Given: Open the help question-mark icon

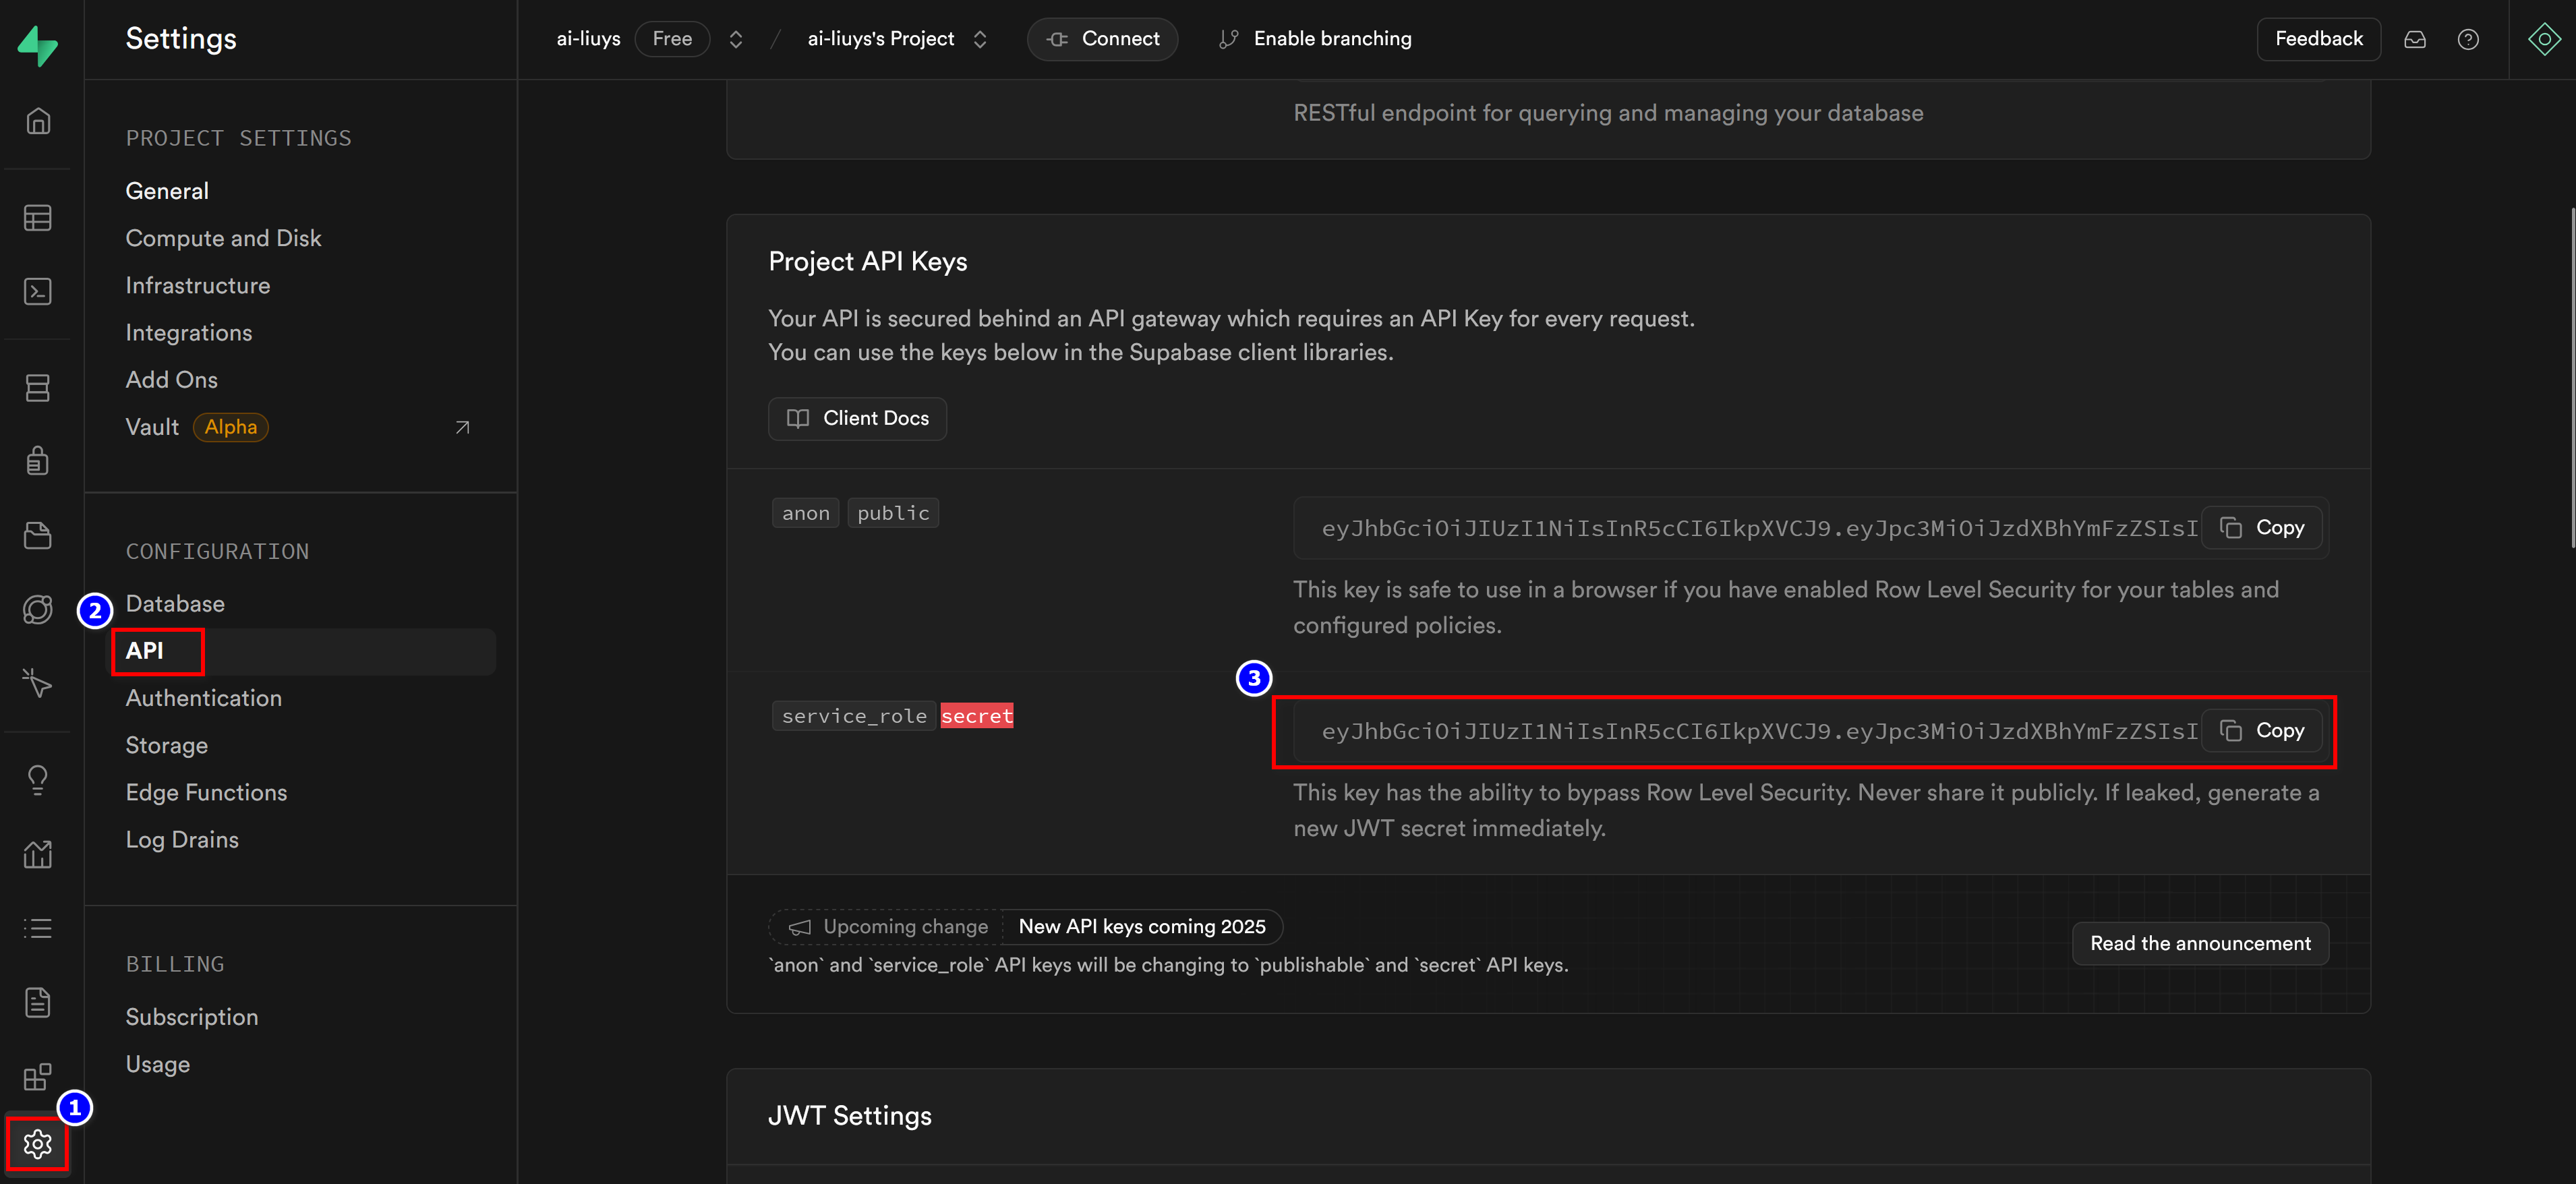Looking at the screenshot, I should pyautogui.click(x=2467, y=39).
